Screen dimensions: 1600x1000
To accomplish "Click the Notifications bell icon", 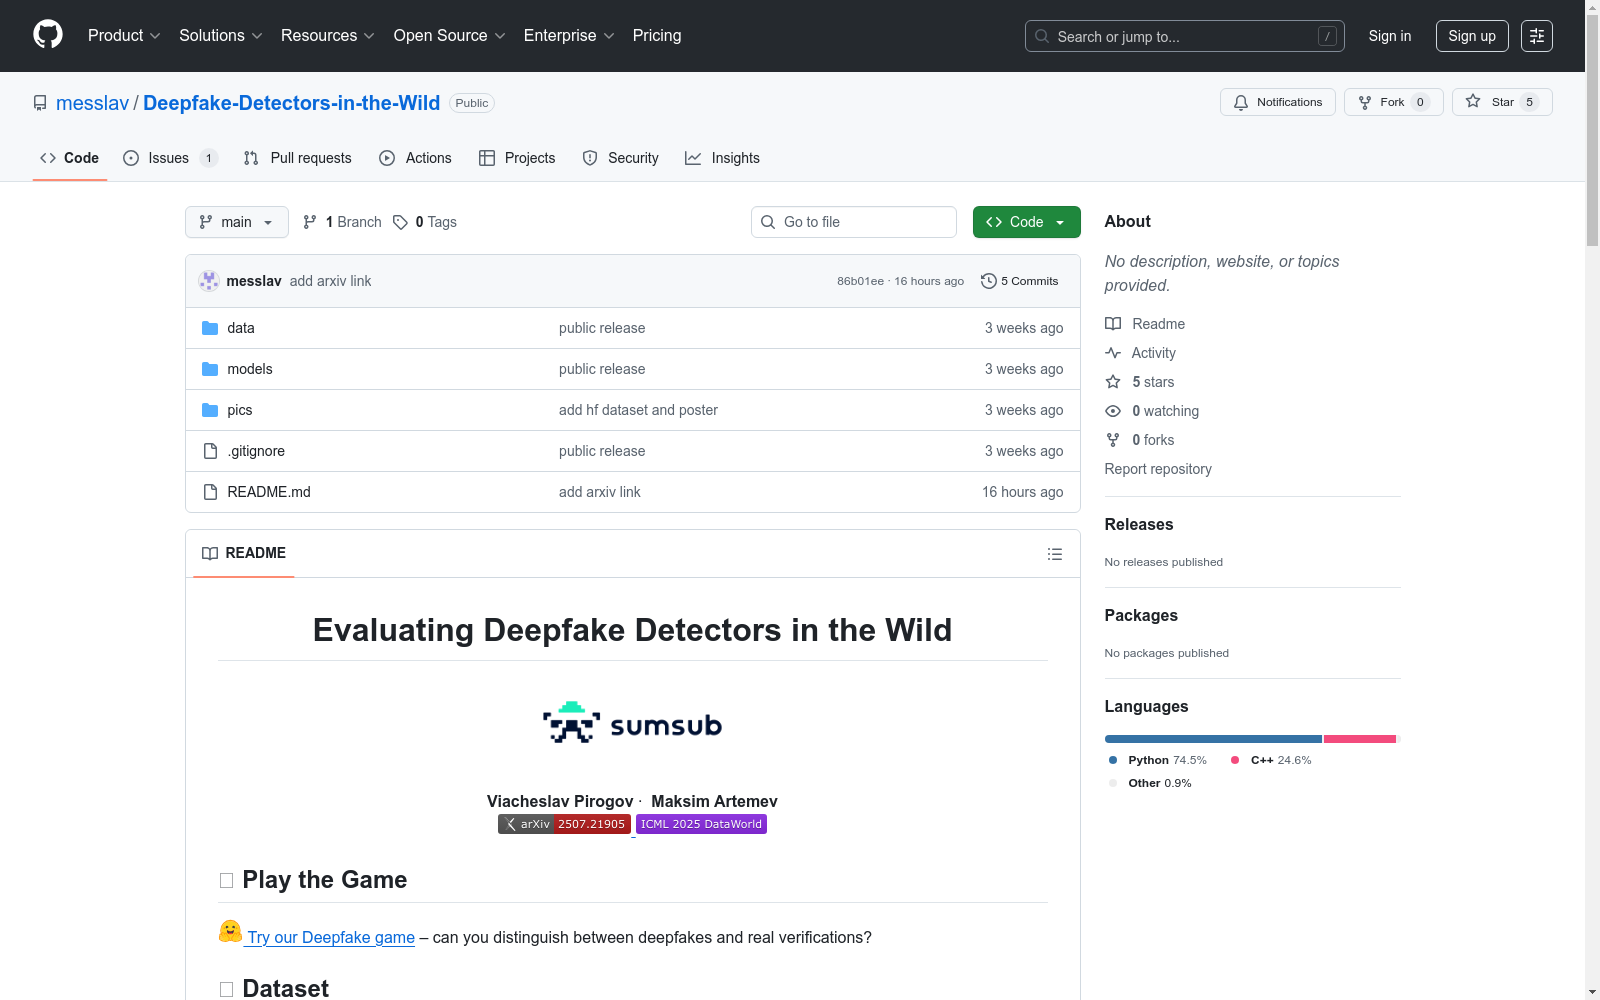I will (1241, 102).
